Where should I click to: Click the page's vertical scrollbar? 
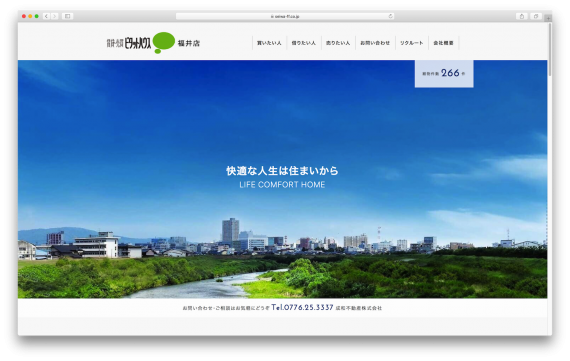click(550, 49)
